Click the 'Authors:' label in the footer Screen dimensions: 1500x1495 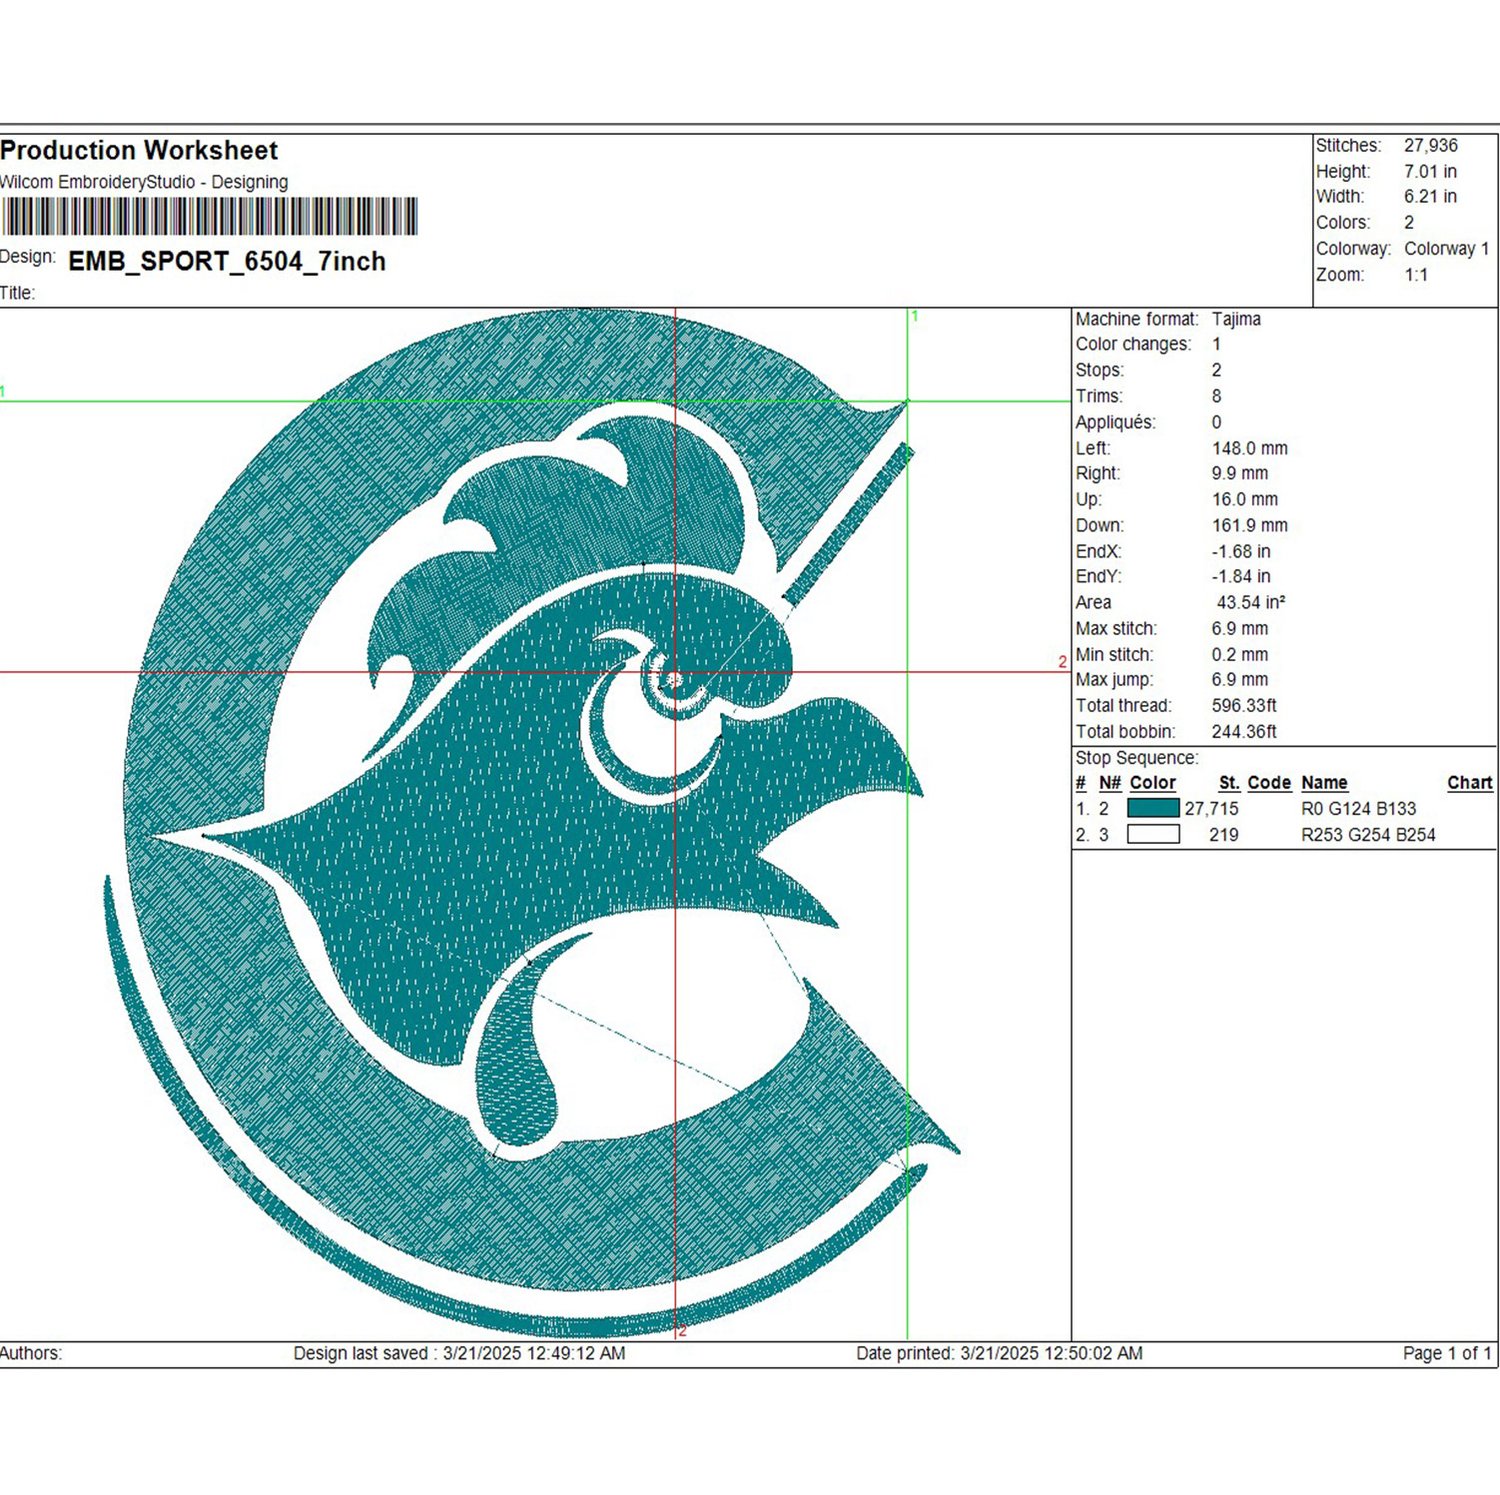click(31, 1353)
